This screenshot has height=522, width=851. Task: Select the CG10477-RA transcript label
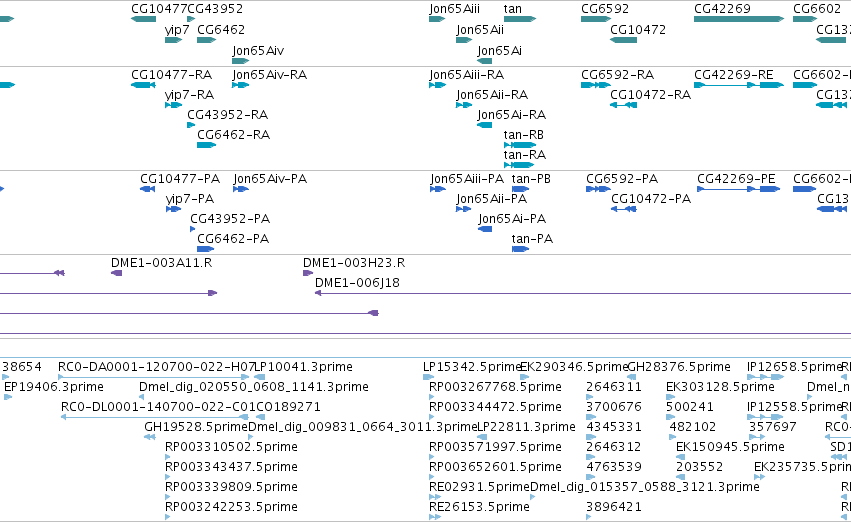pos(172,74)
